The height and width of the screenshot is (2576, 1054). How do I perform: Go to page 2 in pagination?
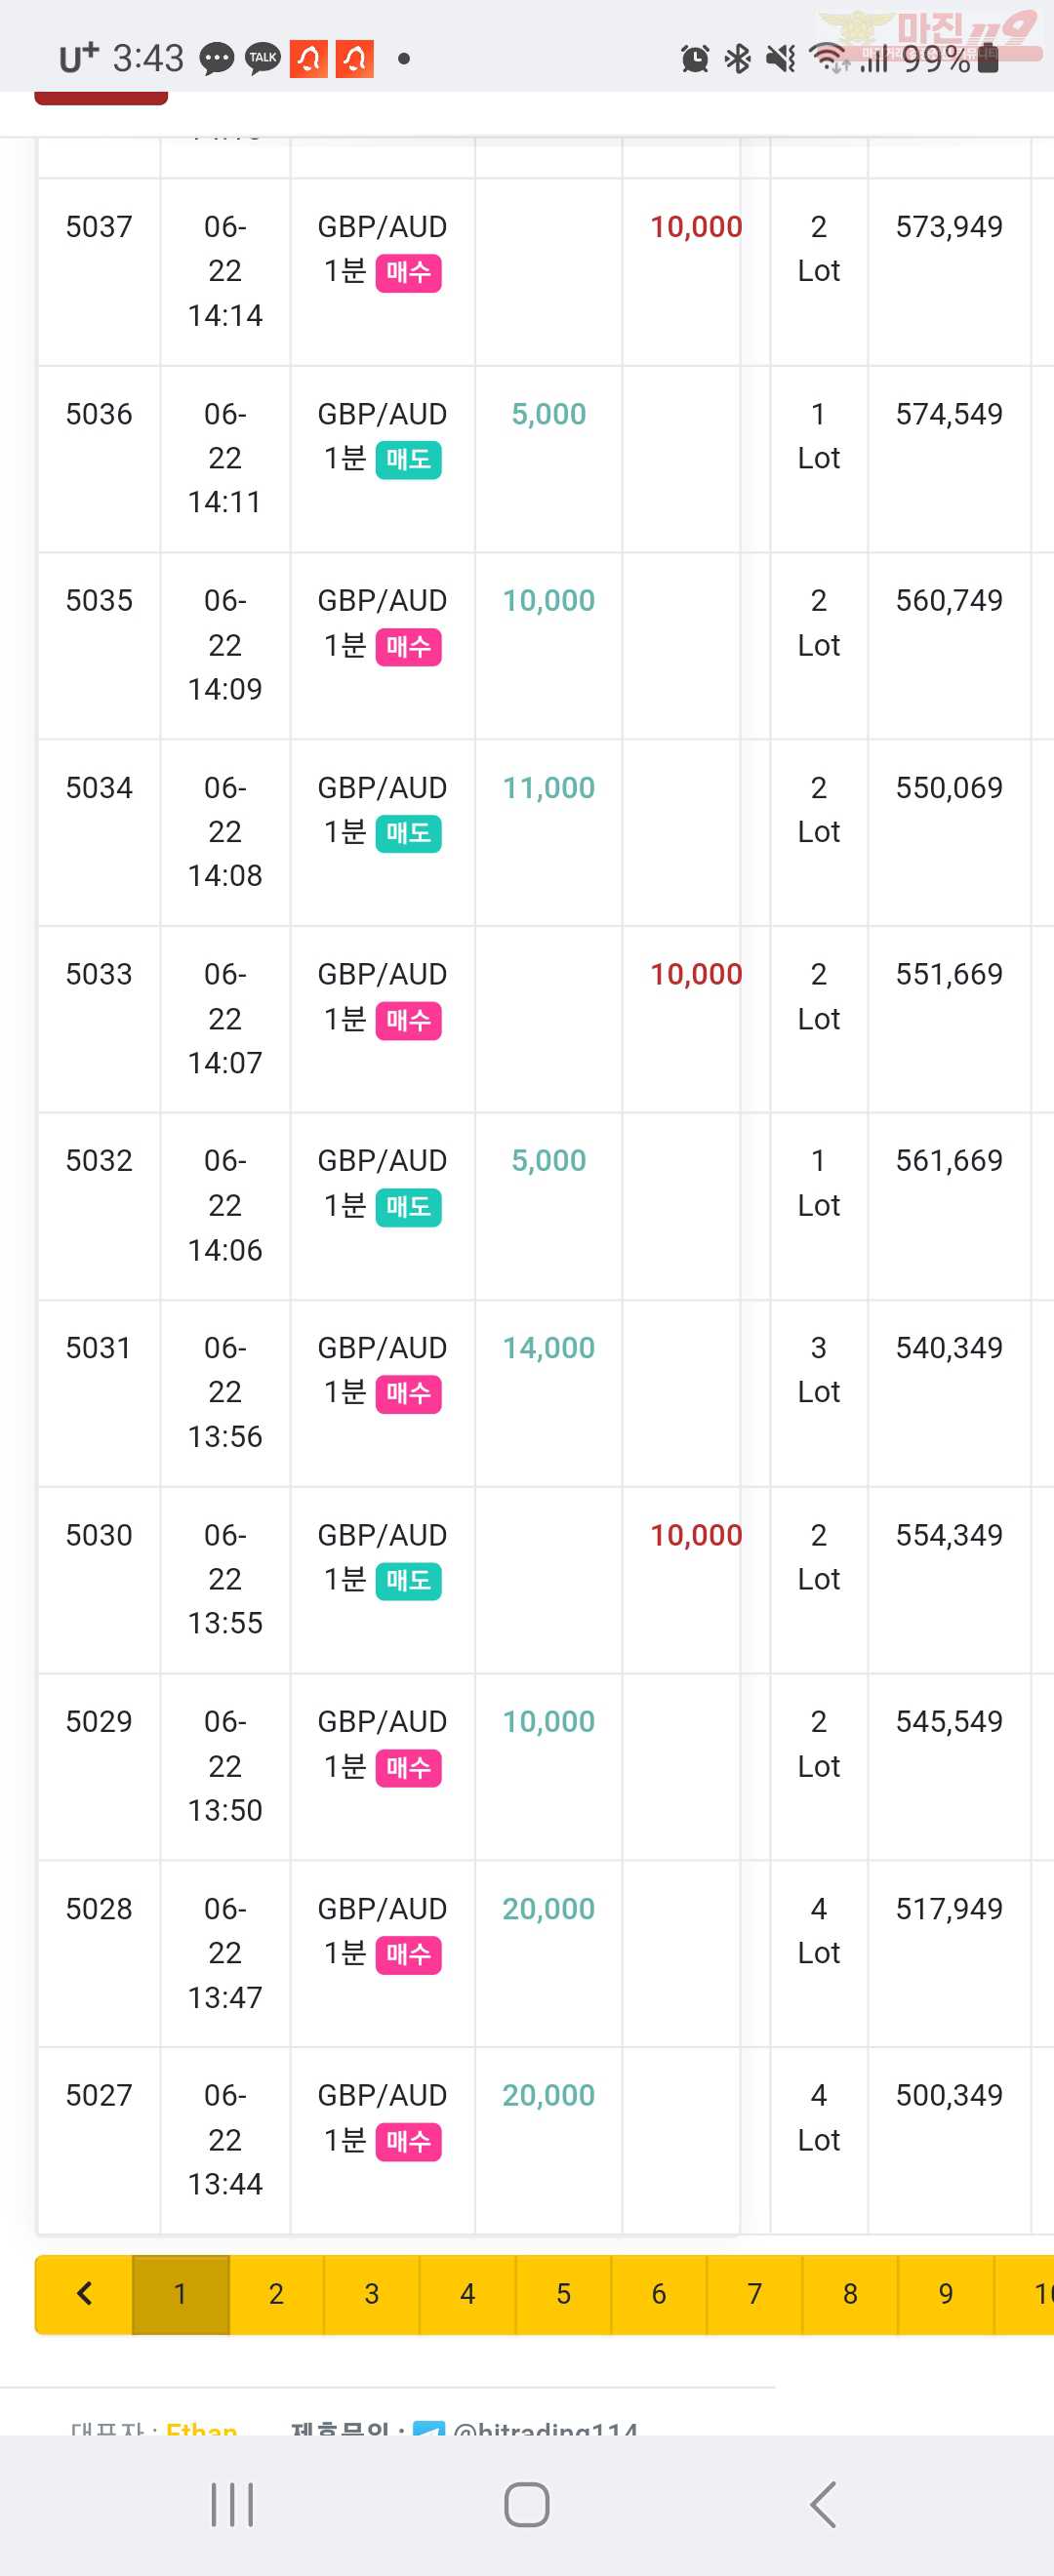(276, 2294)
